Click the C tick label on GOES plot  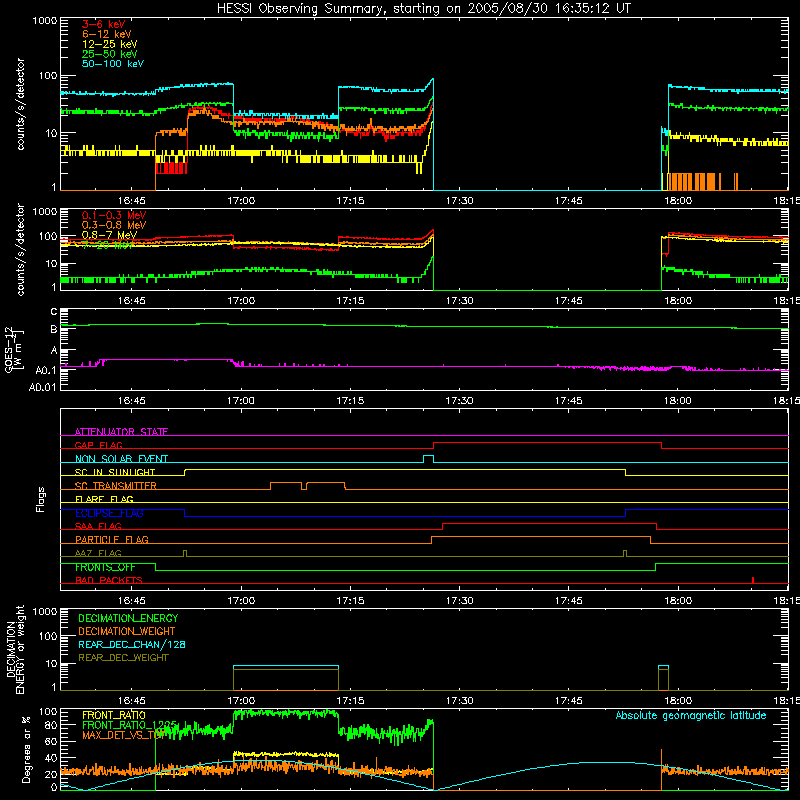click(x=54, y=312)
